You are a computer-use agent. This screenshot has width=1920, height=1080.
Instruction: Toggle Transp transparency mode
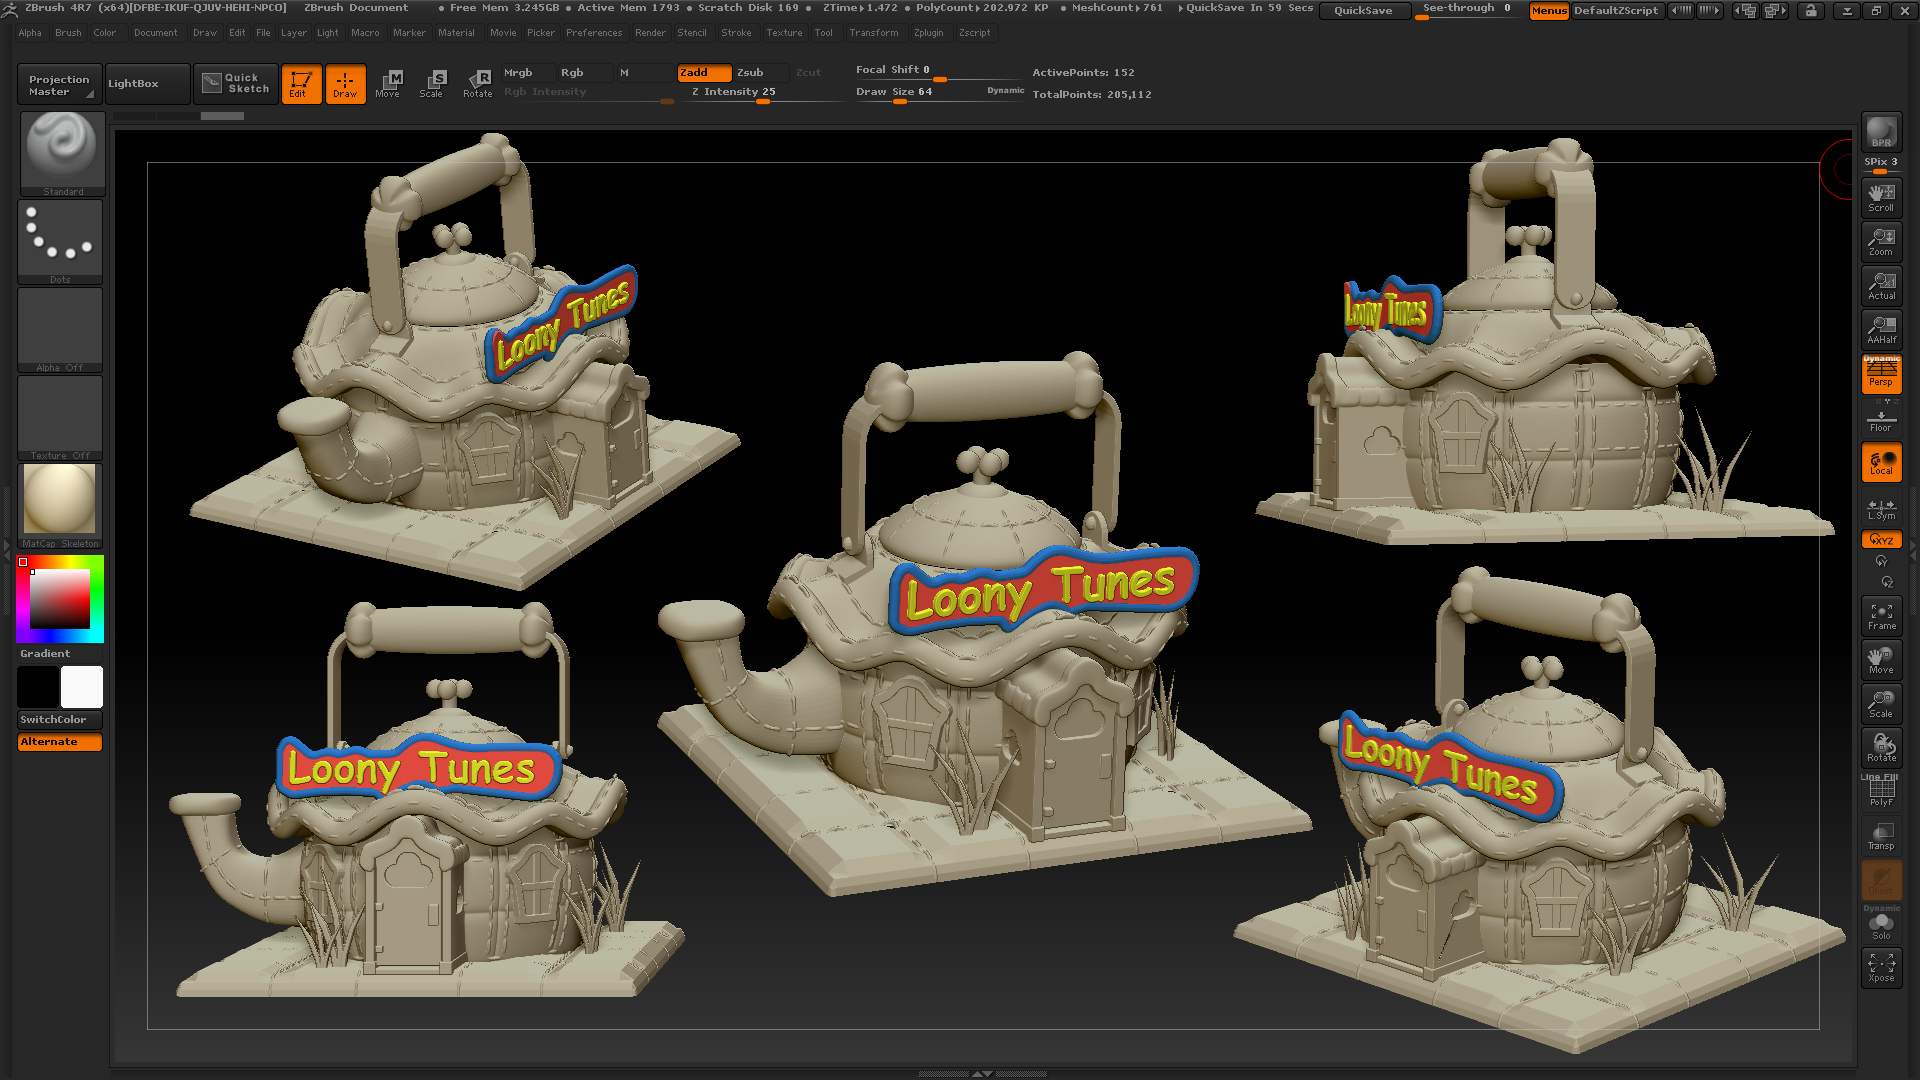pos(1881,835)
